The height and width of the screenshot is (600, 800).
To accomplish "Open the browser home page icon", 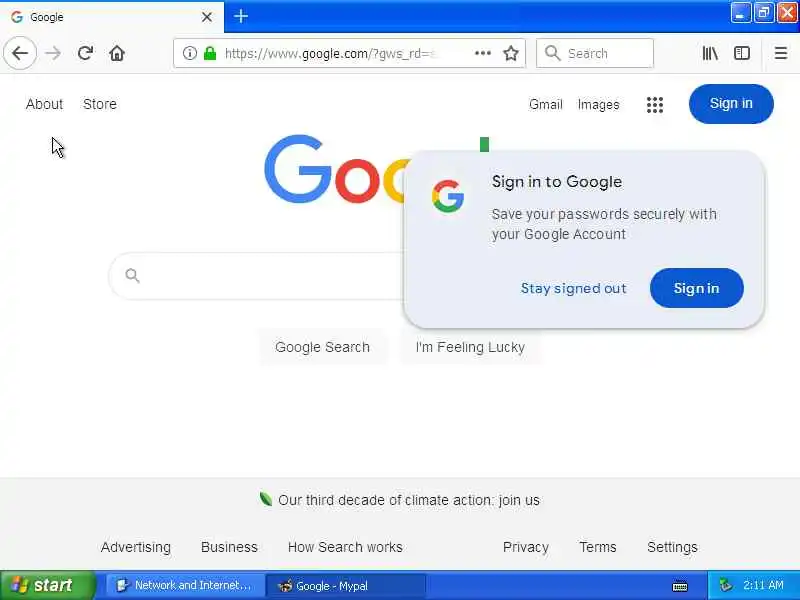I will pos(117,53).
